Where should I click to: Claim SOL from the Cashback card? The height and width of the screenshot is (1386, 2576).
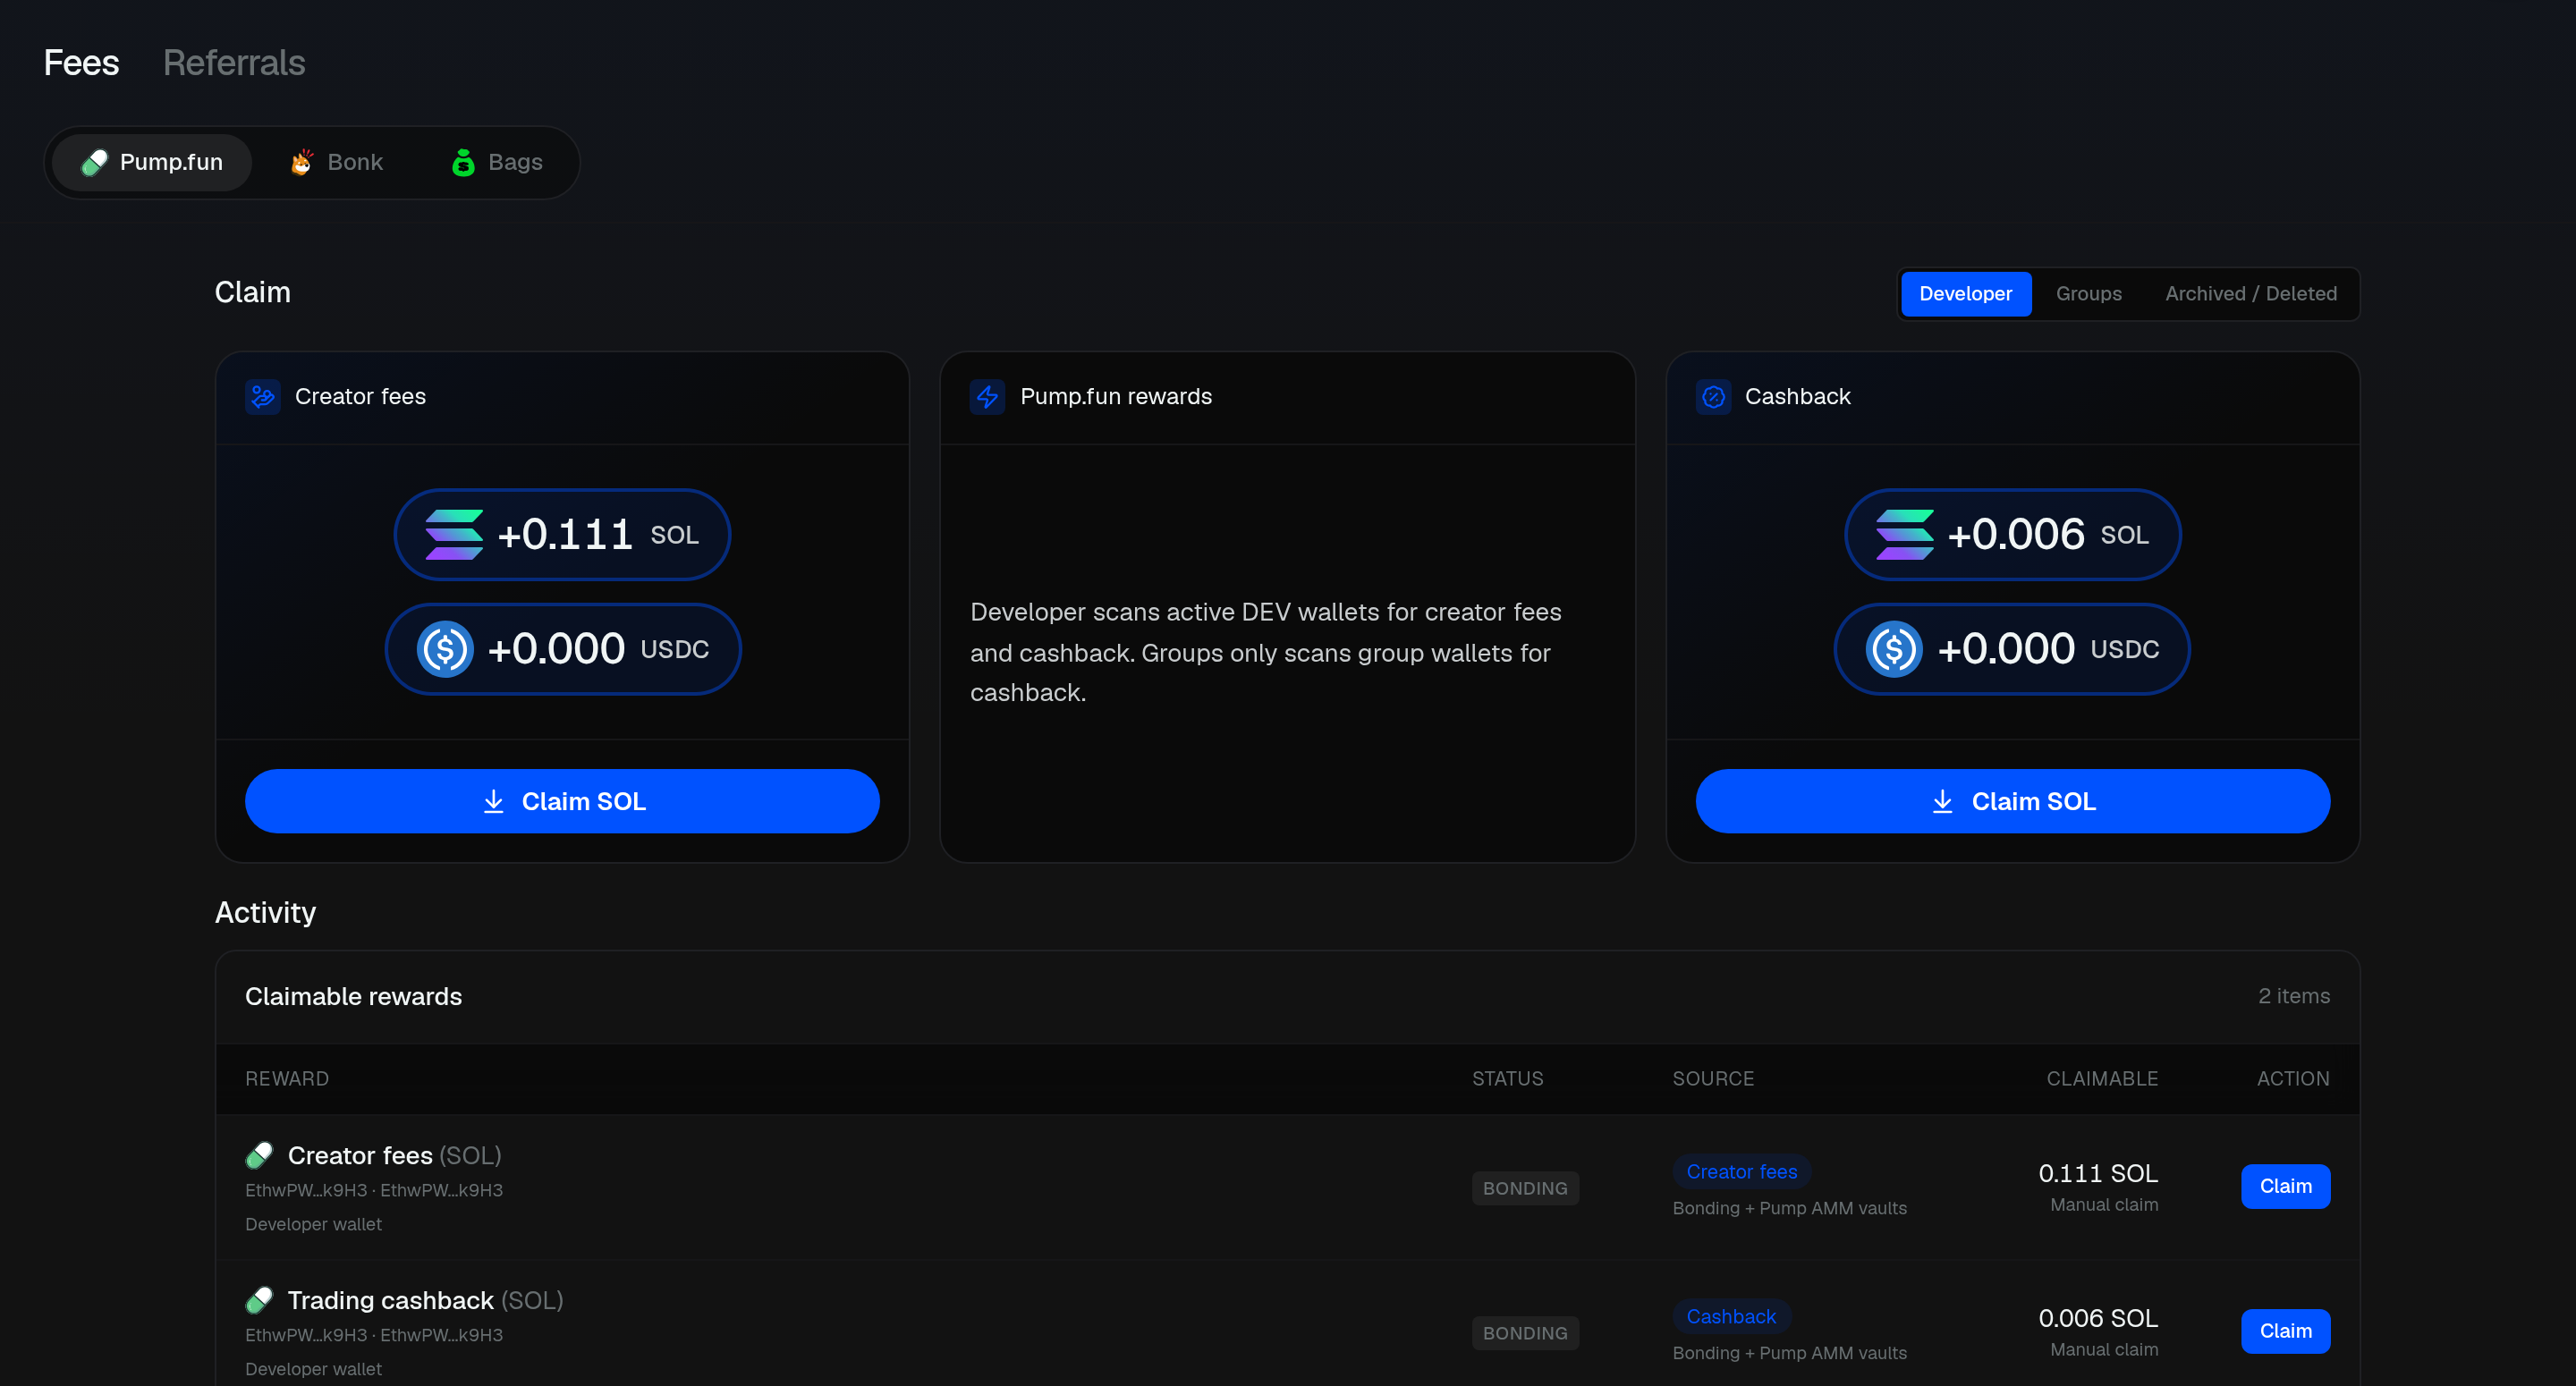tap(2012, 801)
